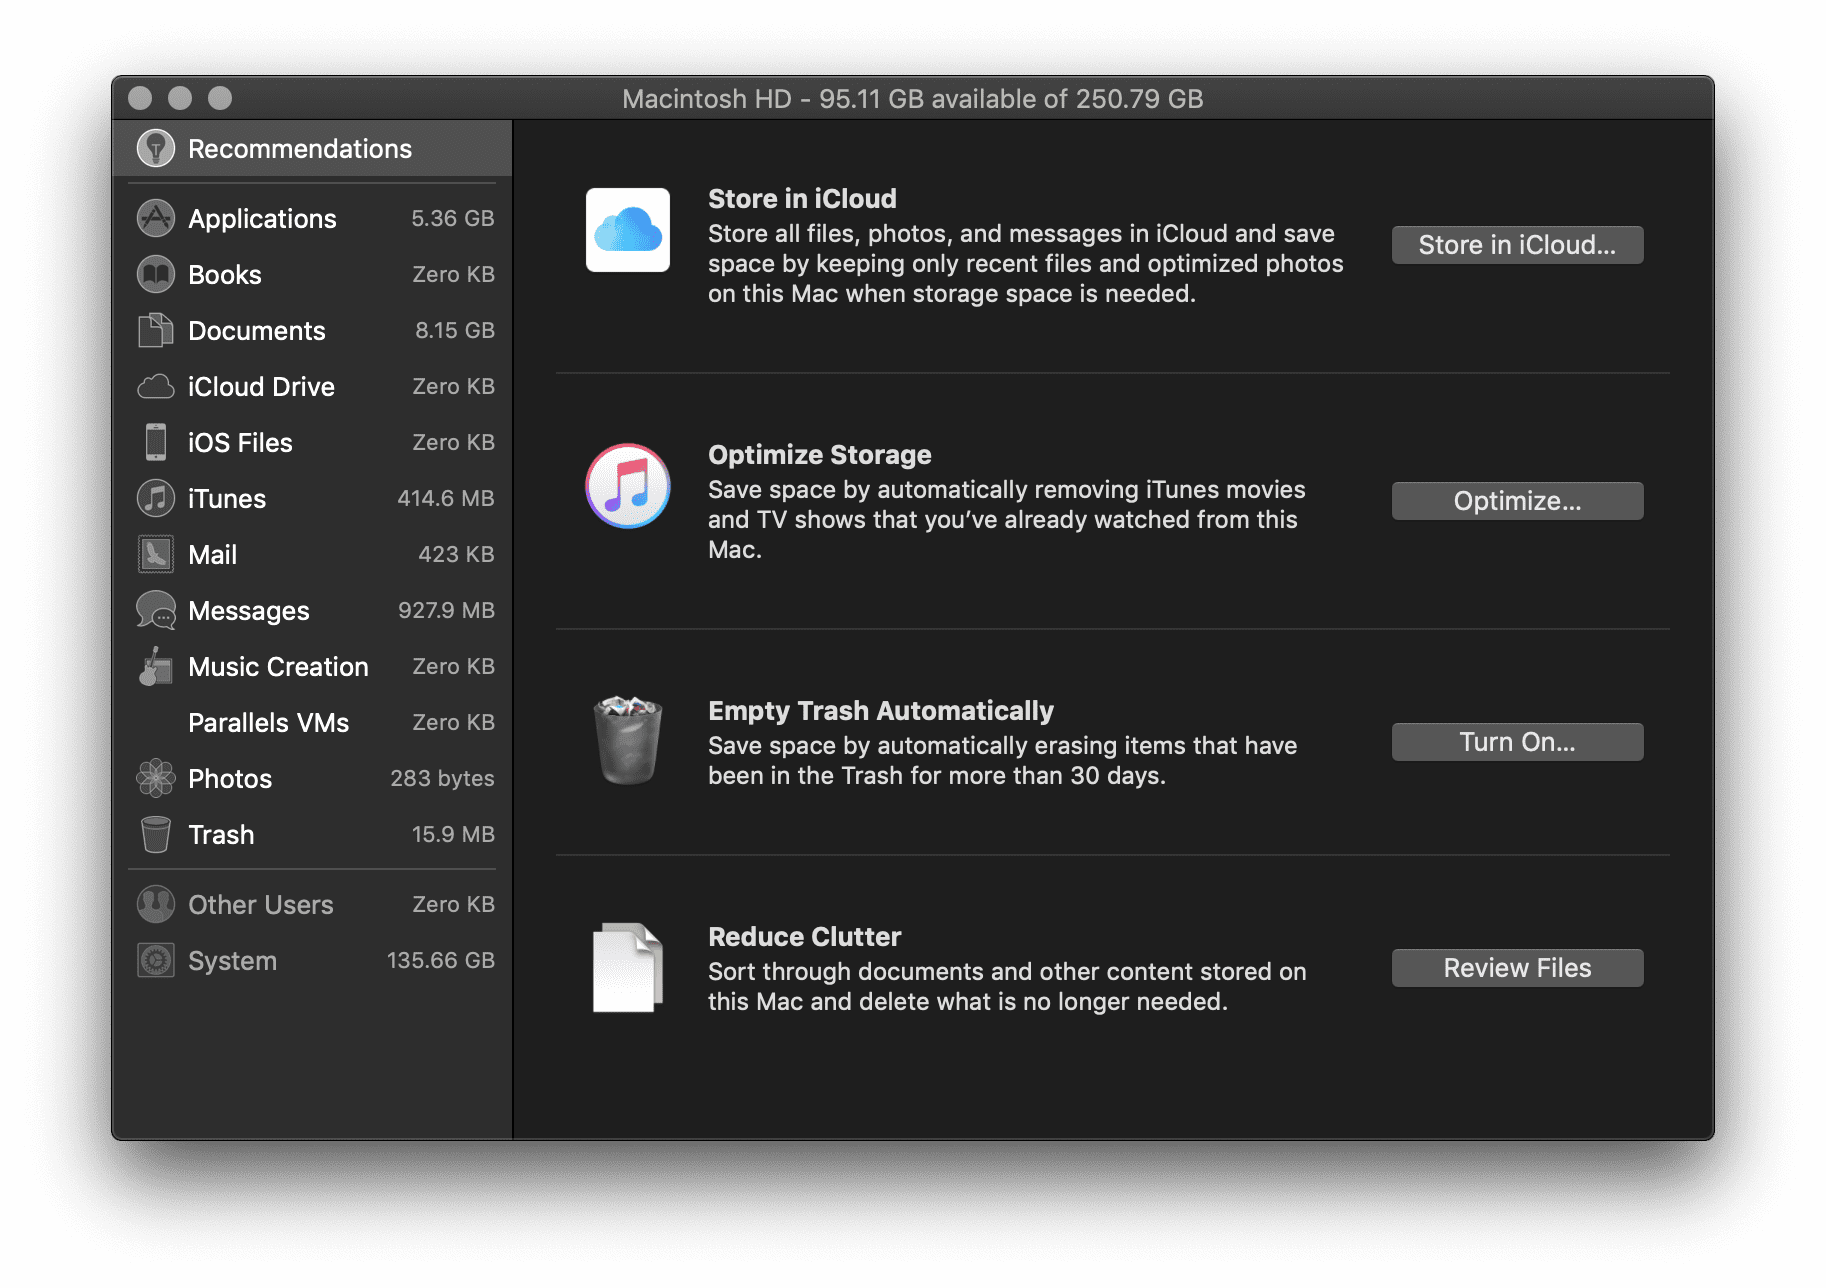Select the Mail category in sidebar
1826x1288 pixels.
coord(212,554)
